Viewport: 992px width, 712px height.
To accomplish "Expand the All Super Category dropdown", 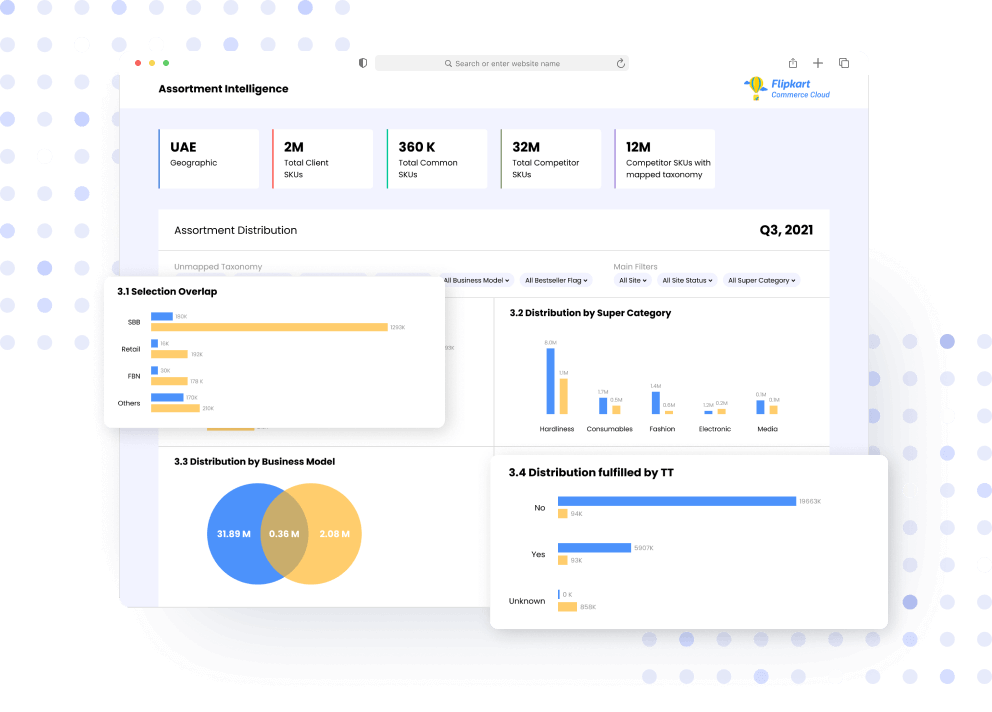I will tap(761, 281).
